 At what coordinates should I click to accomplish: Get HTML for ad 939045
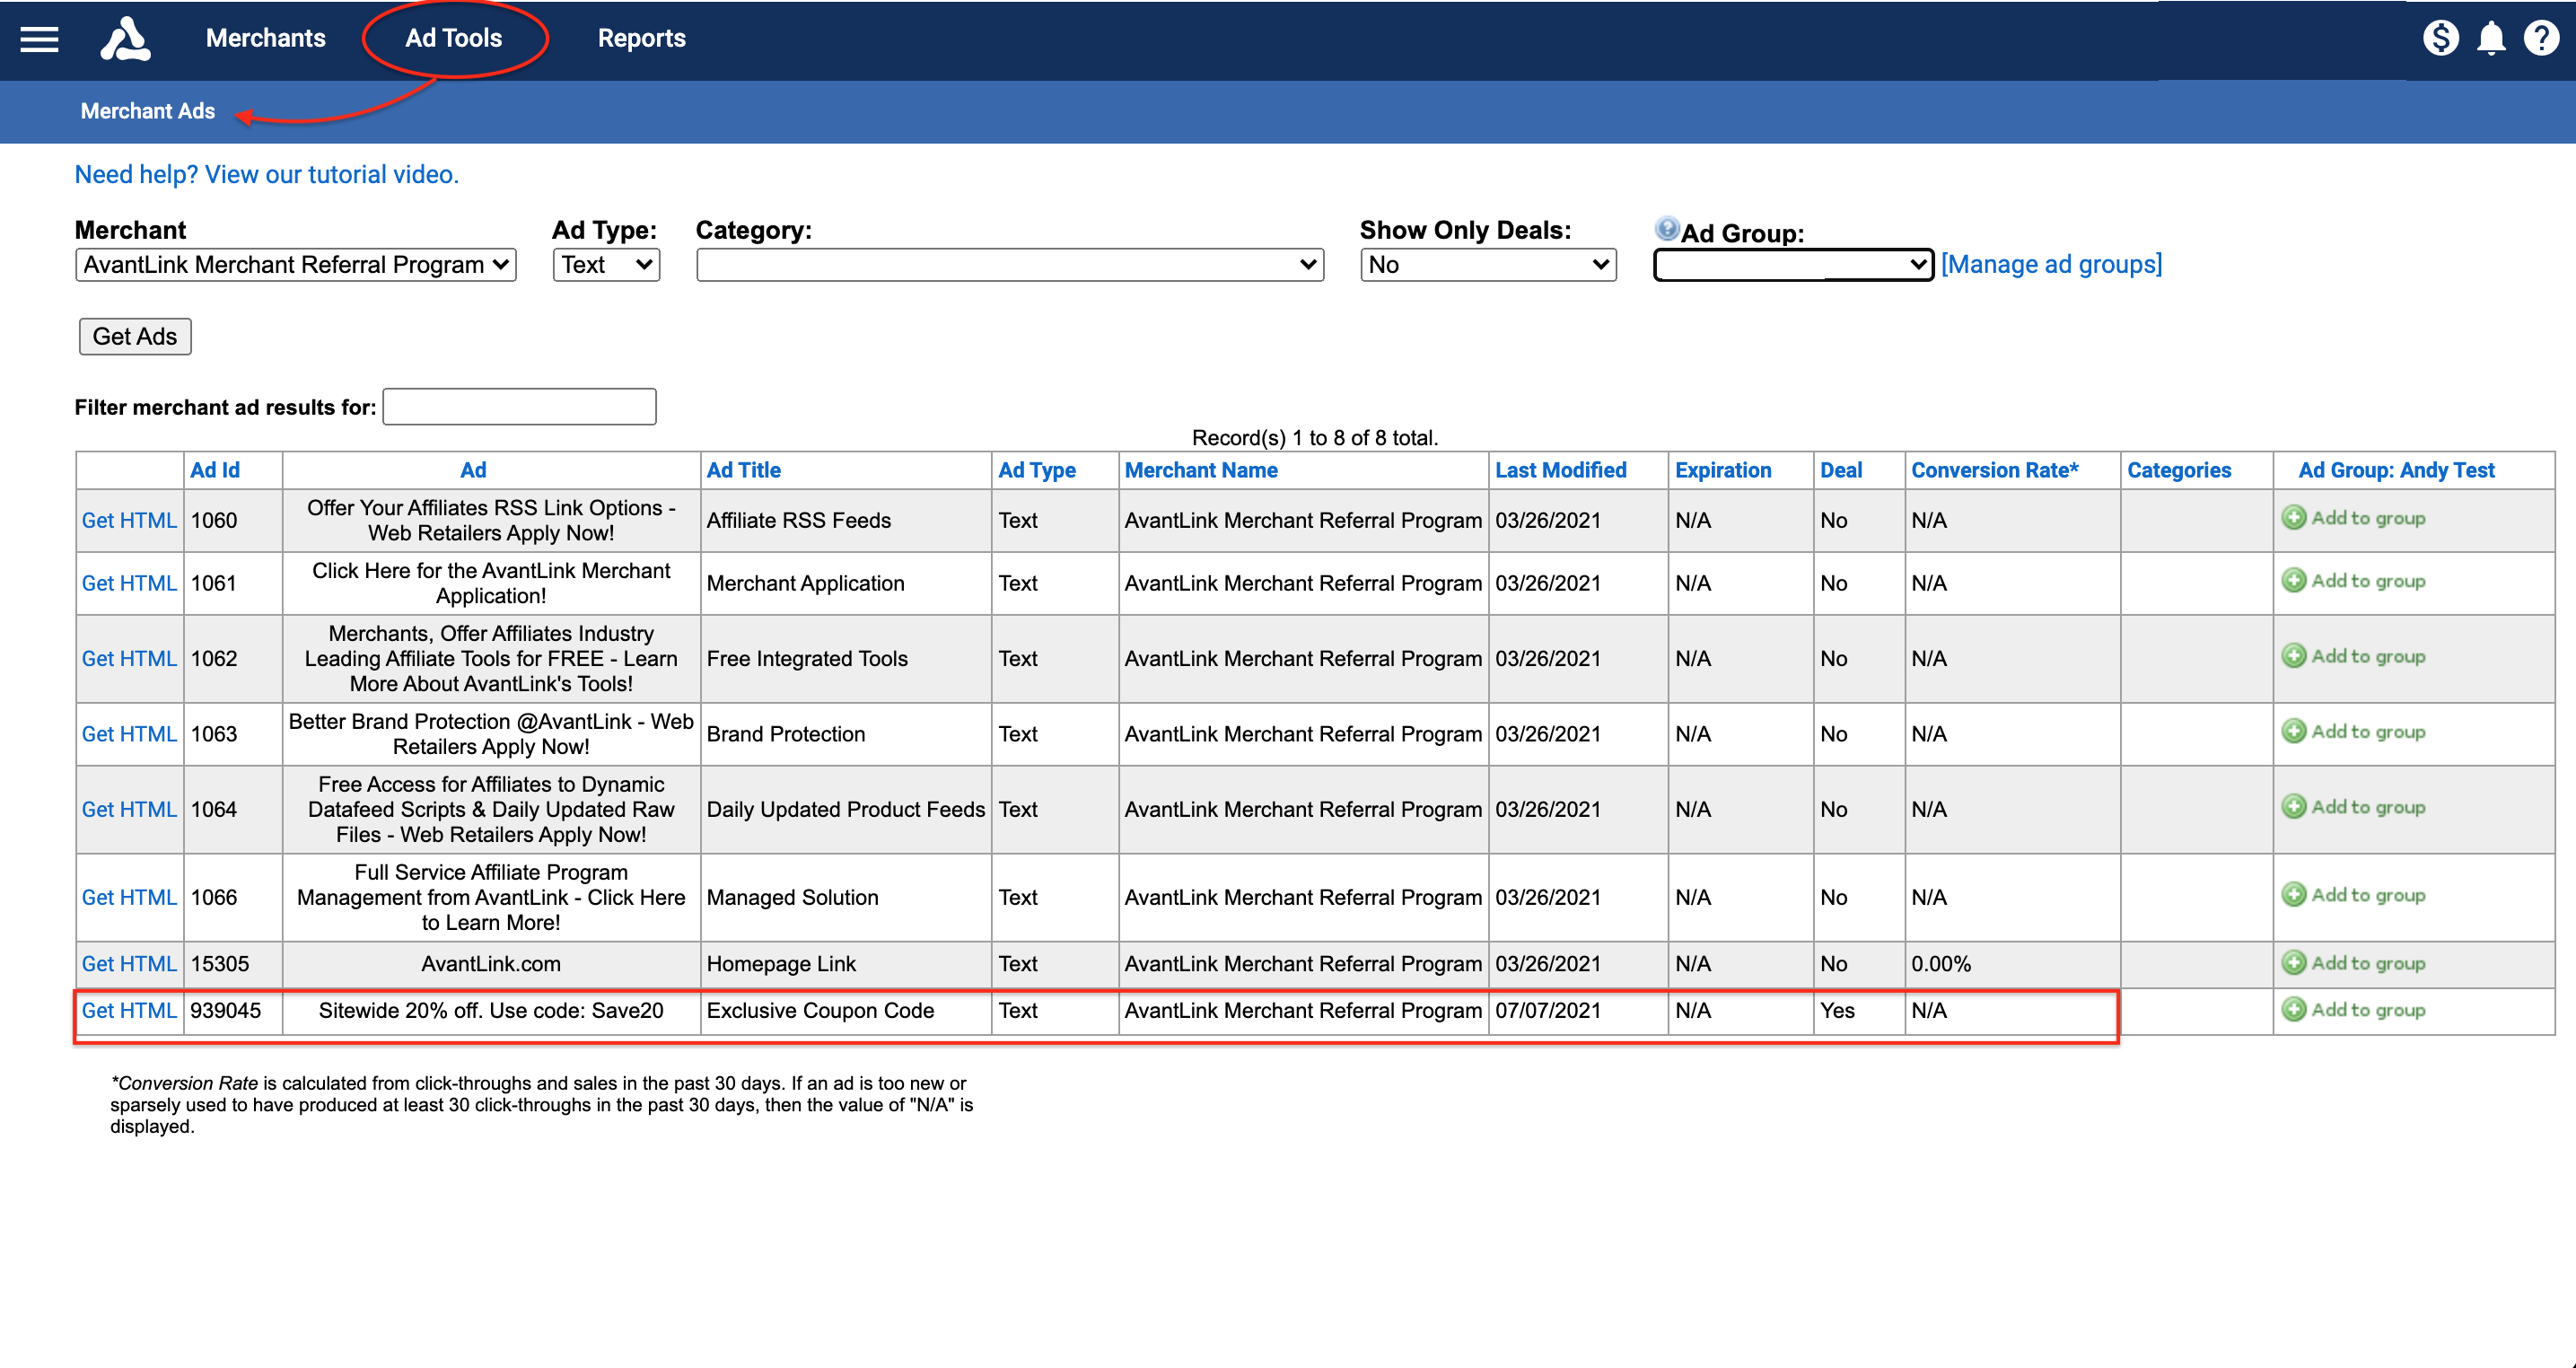point(129,1011)
